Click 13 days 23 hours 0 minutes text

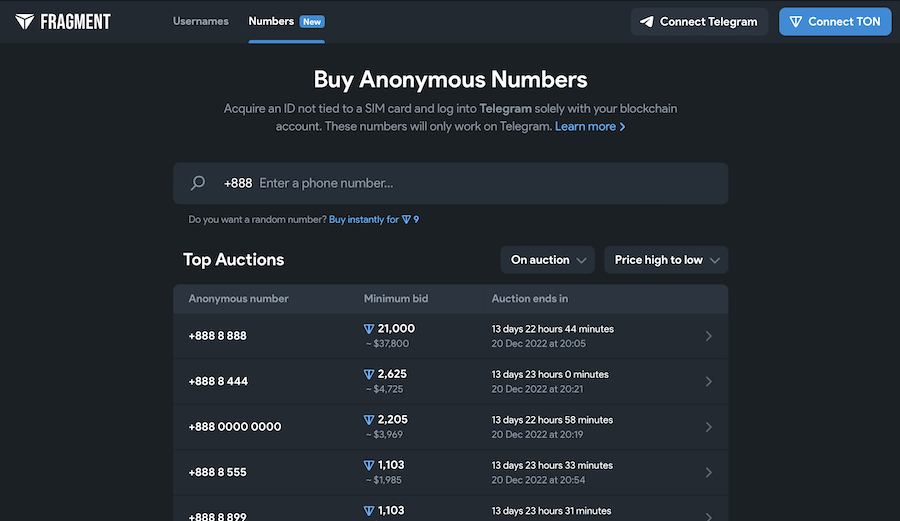(550, 374)
